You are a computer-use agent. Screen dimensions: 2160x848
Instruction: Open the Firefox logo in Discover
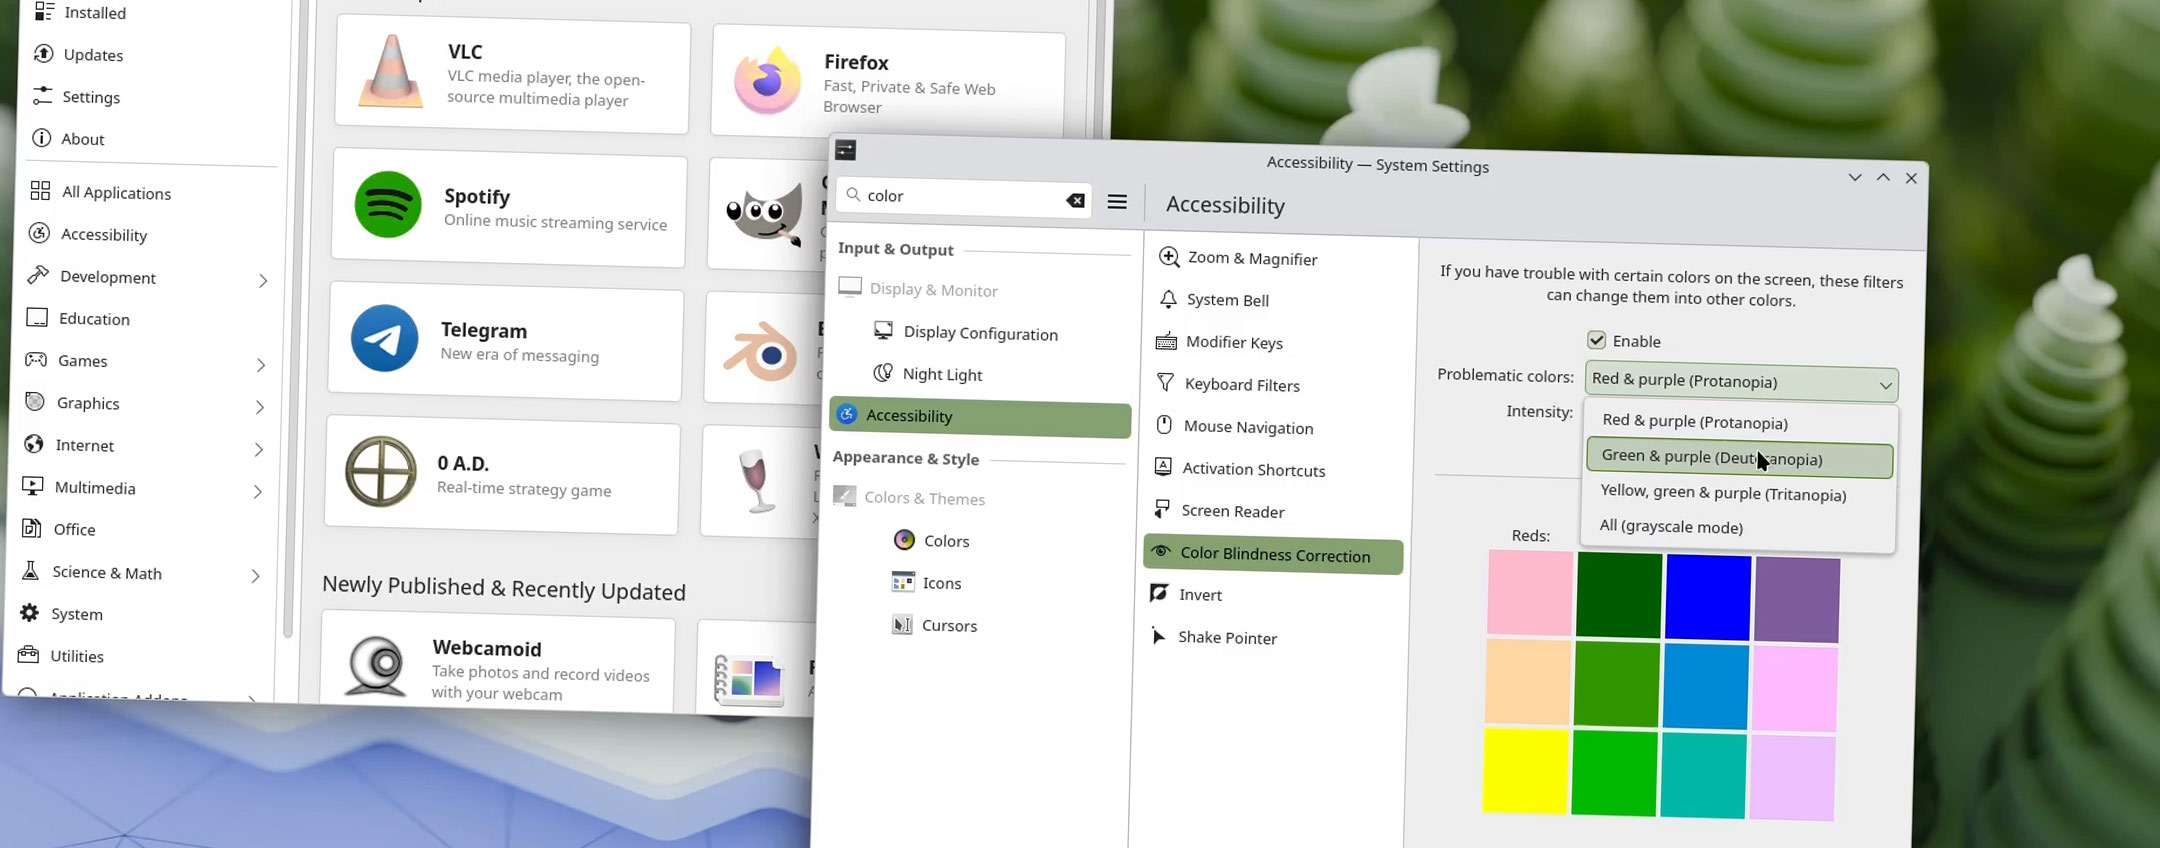767,79
